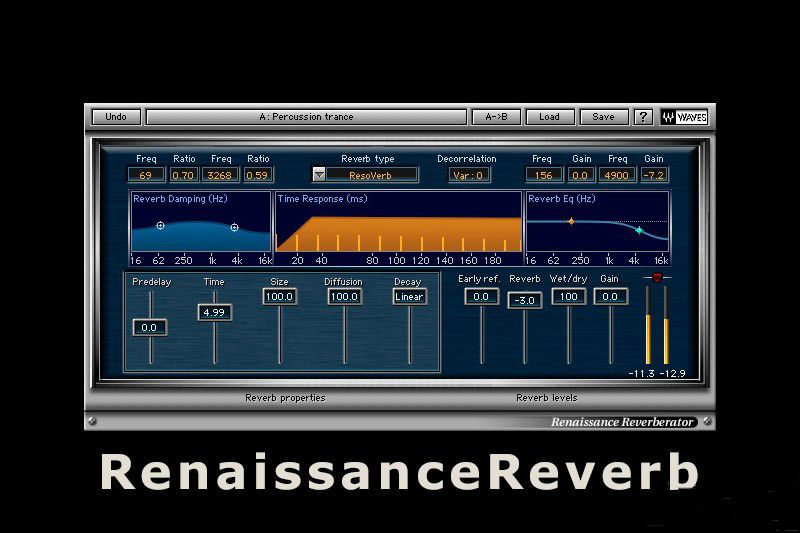Click the Time Response (ms) title

[x=322, y=199]
